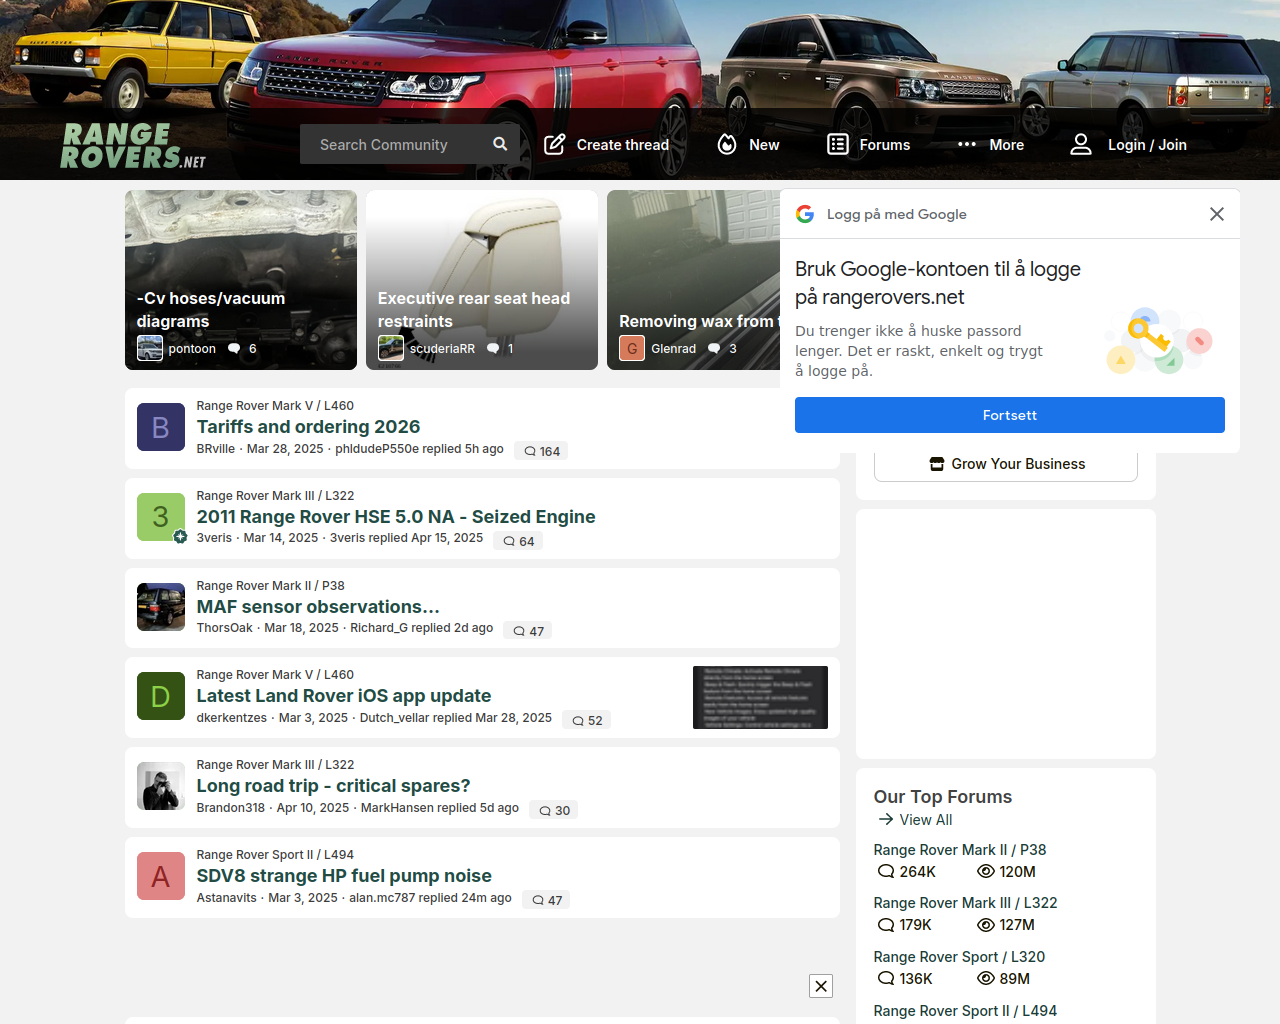Click the search magnifier icon
The height and width of the screenshot is (1024, 1280).
point(500,144)
